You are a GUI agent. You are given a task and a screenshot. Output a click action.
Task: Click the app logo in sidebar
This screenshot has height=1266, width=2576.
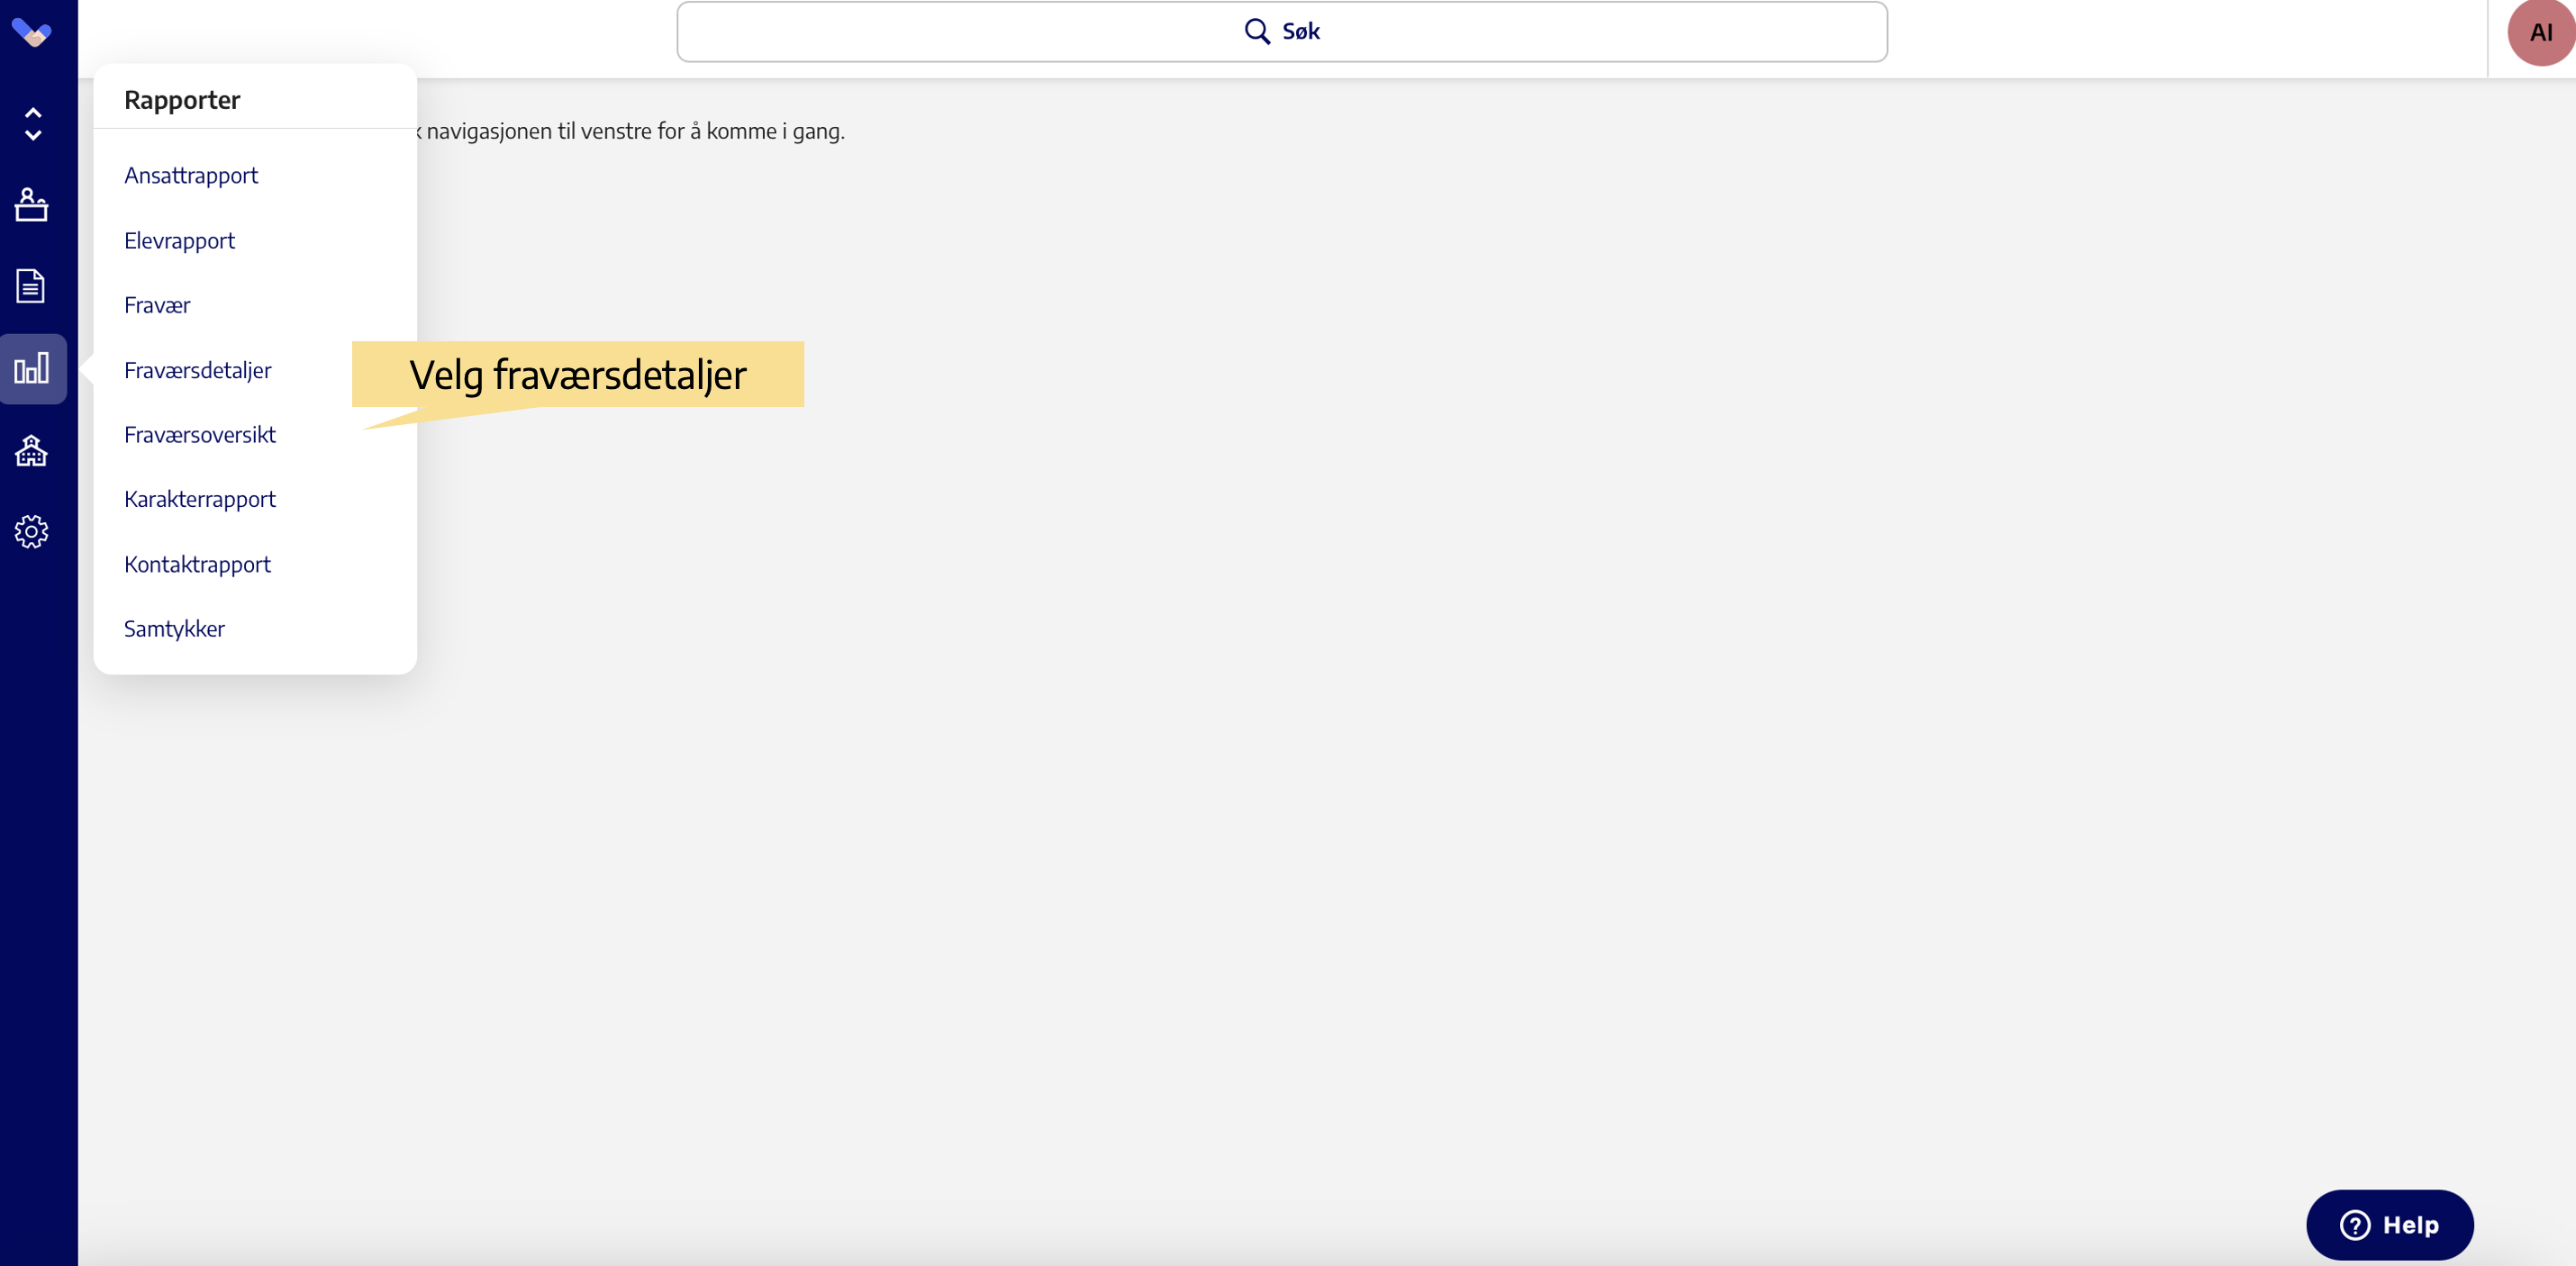(x=31, y=33)
